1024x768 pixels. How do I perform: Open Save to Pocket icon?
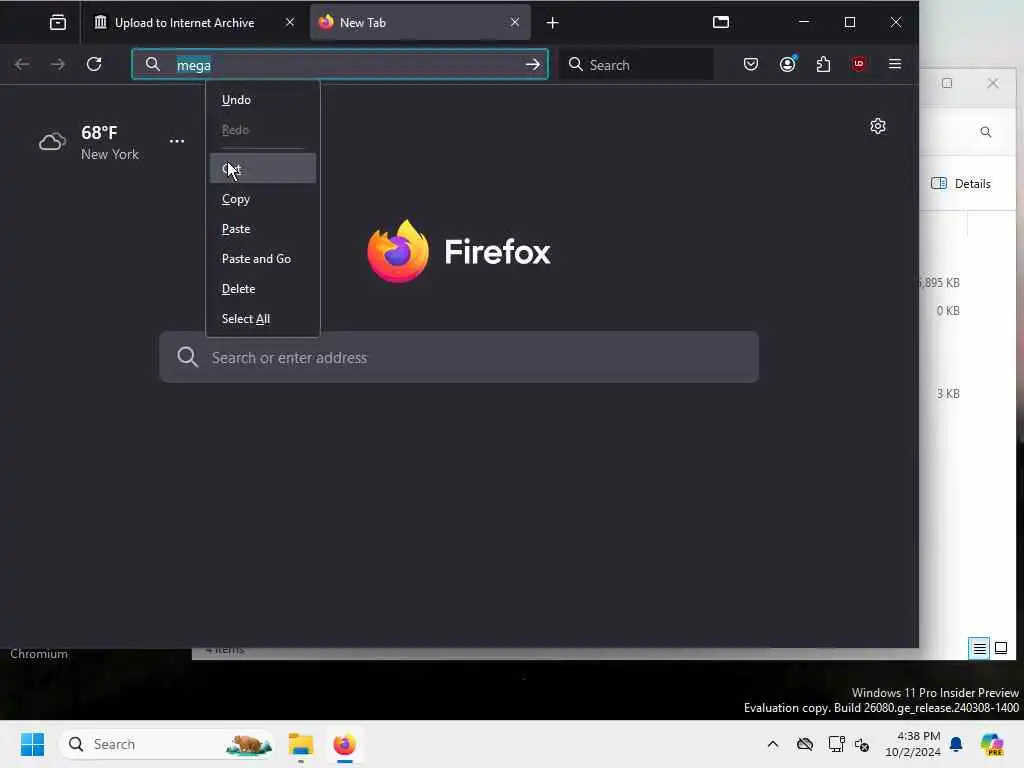coord(751,64)
